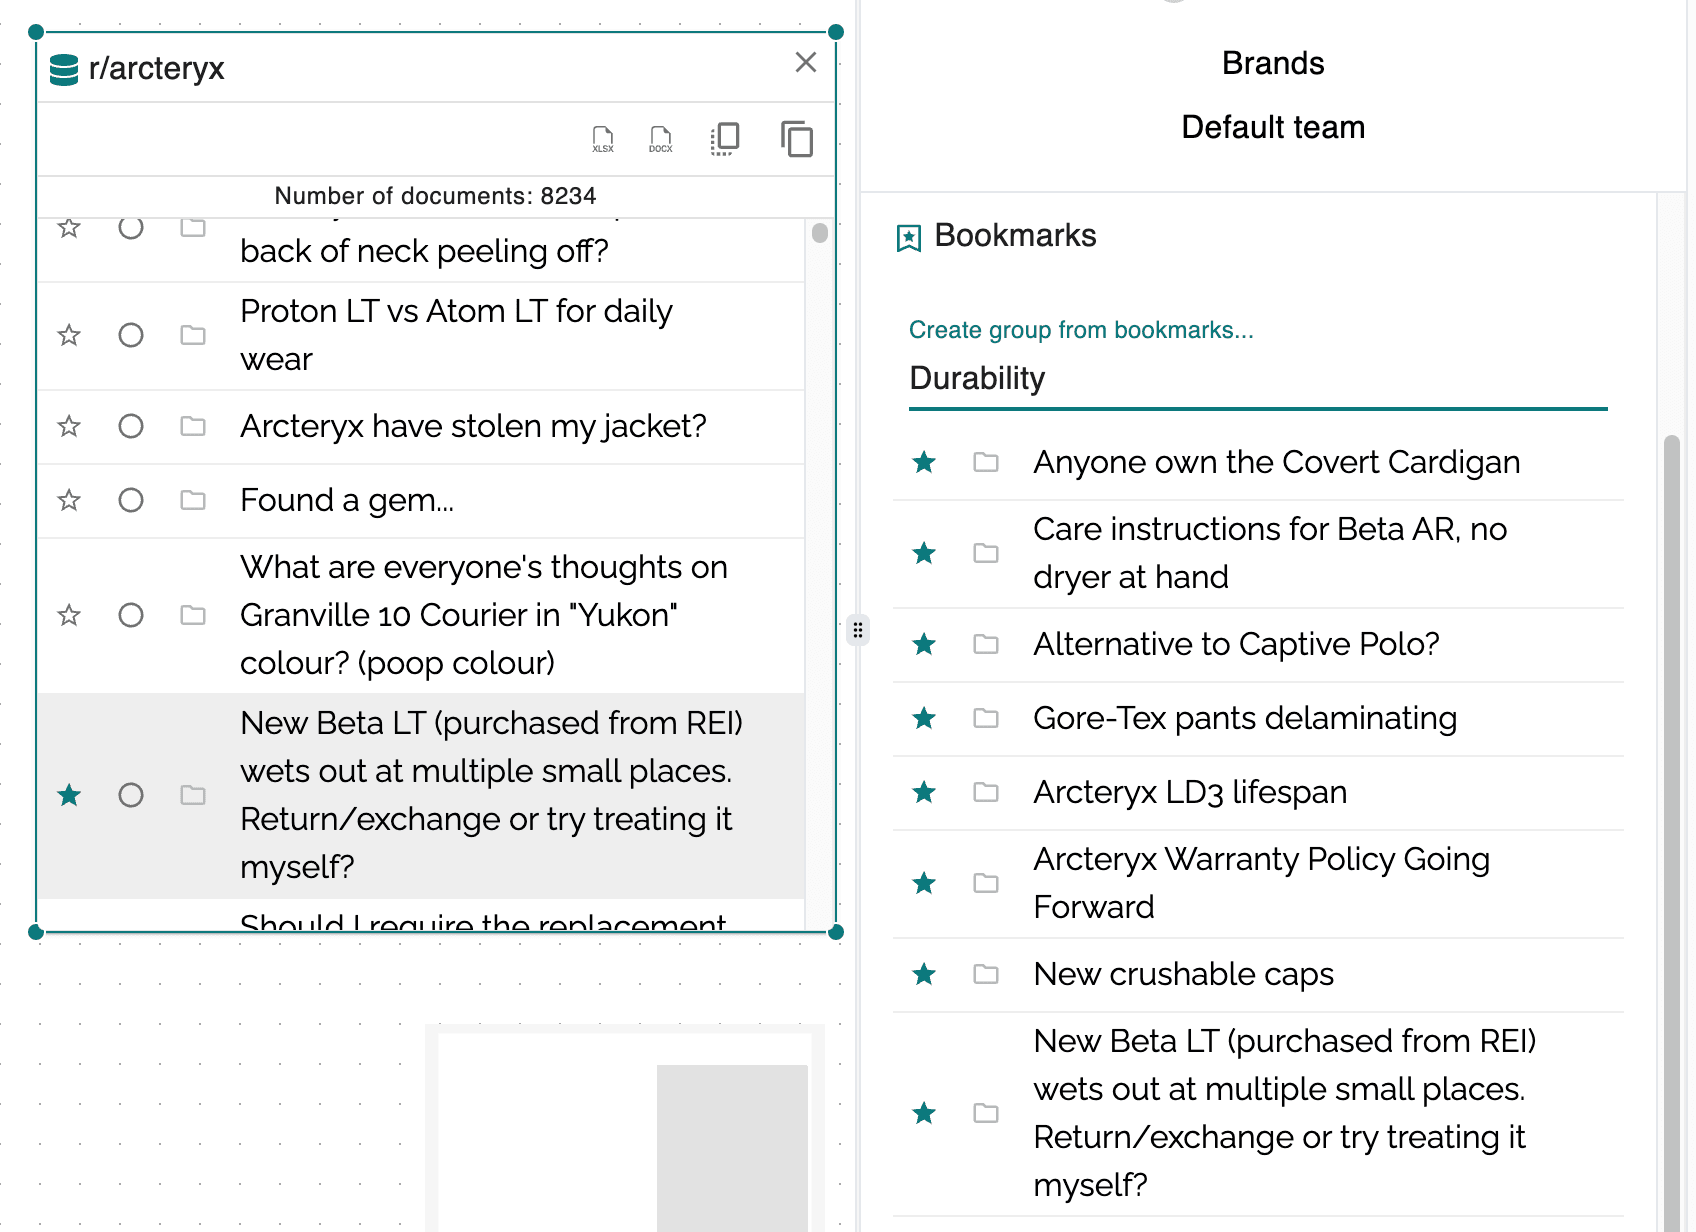Folder icon for Proton LT vs Atom LT

click(193, 335)
